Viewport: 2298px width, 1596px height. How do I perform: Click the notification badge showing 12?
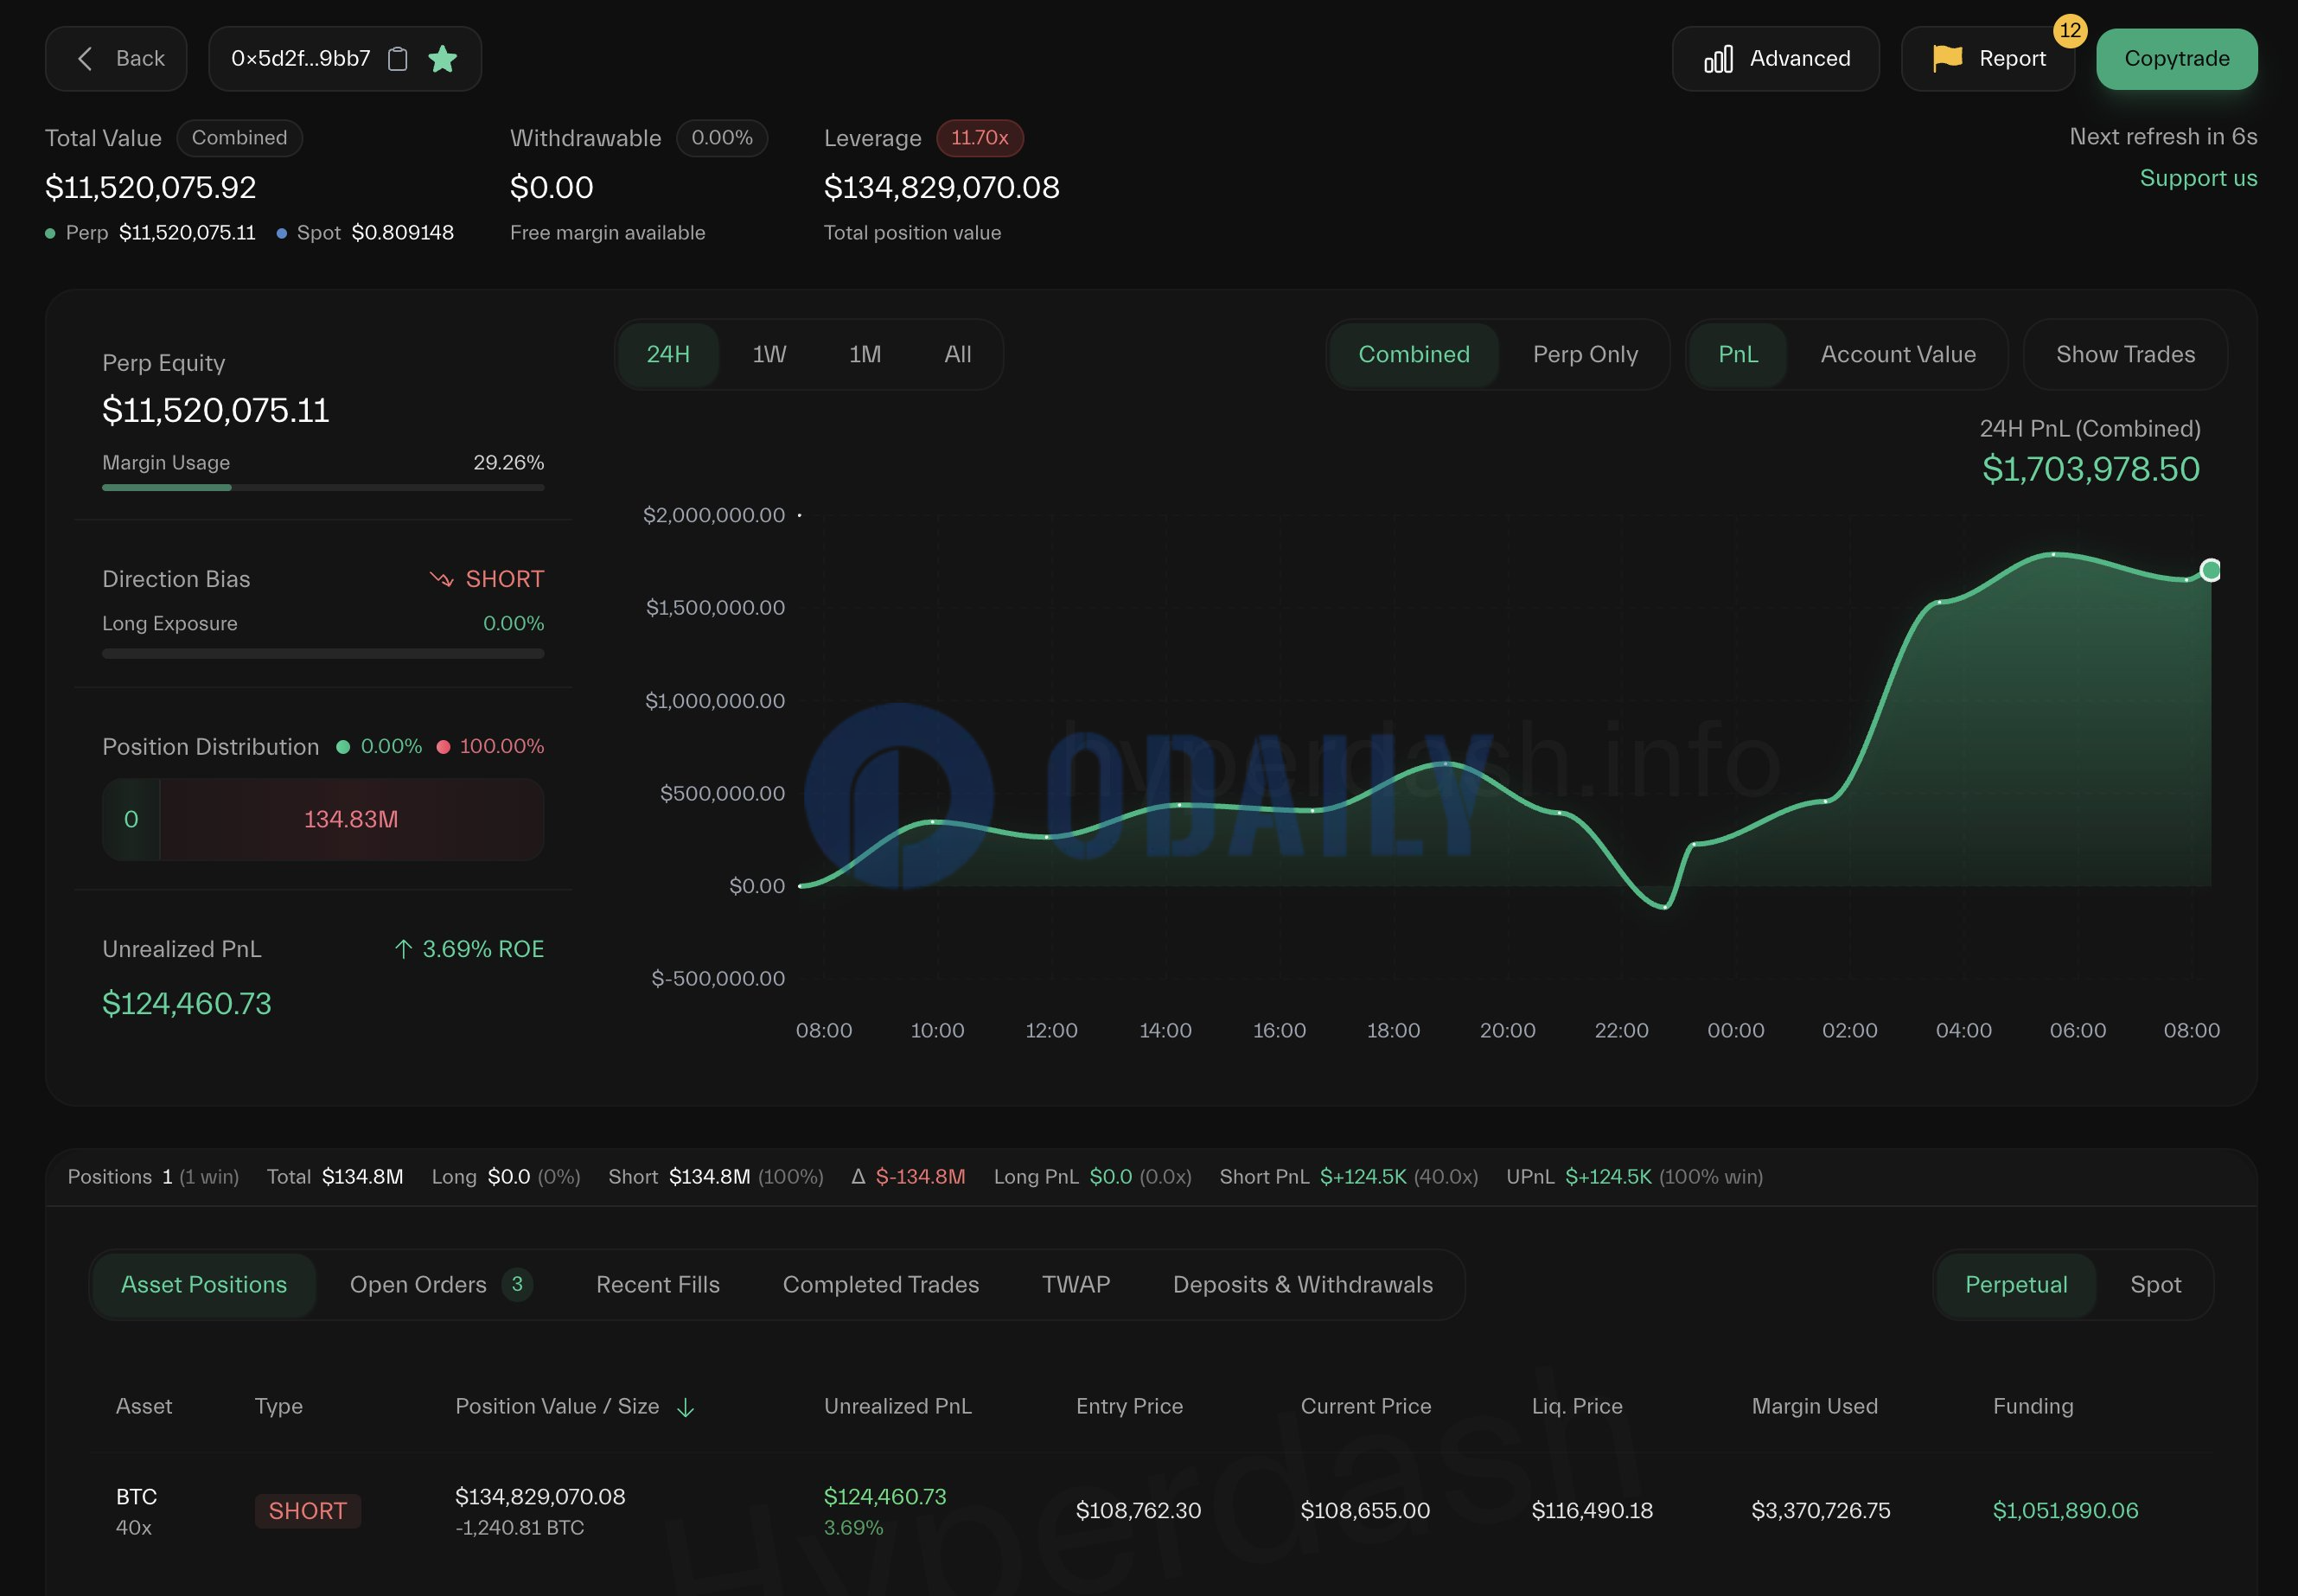pos(2069,30)
